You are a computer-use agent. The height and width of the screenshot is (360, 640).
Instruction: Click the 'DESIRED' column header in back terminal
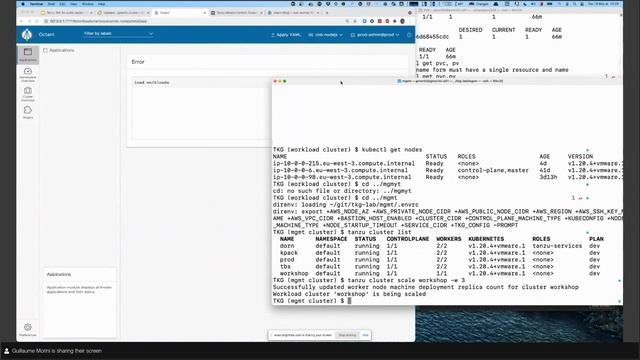point(470,30)
